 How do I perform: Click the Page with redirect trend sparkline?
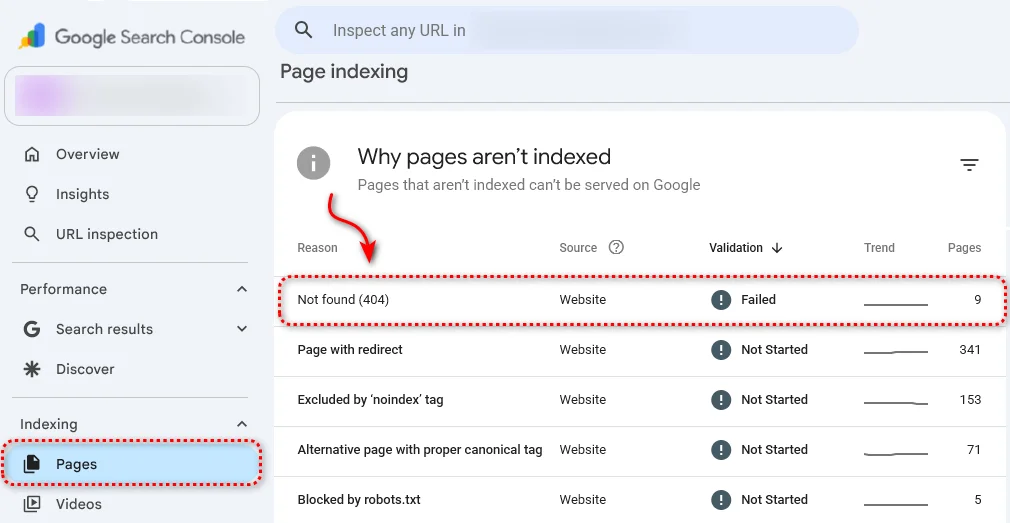[x=895, y=352]
